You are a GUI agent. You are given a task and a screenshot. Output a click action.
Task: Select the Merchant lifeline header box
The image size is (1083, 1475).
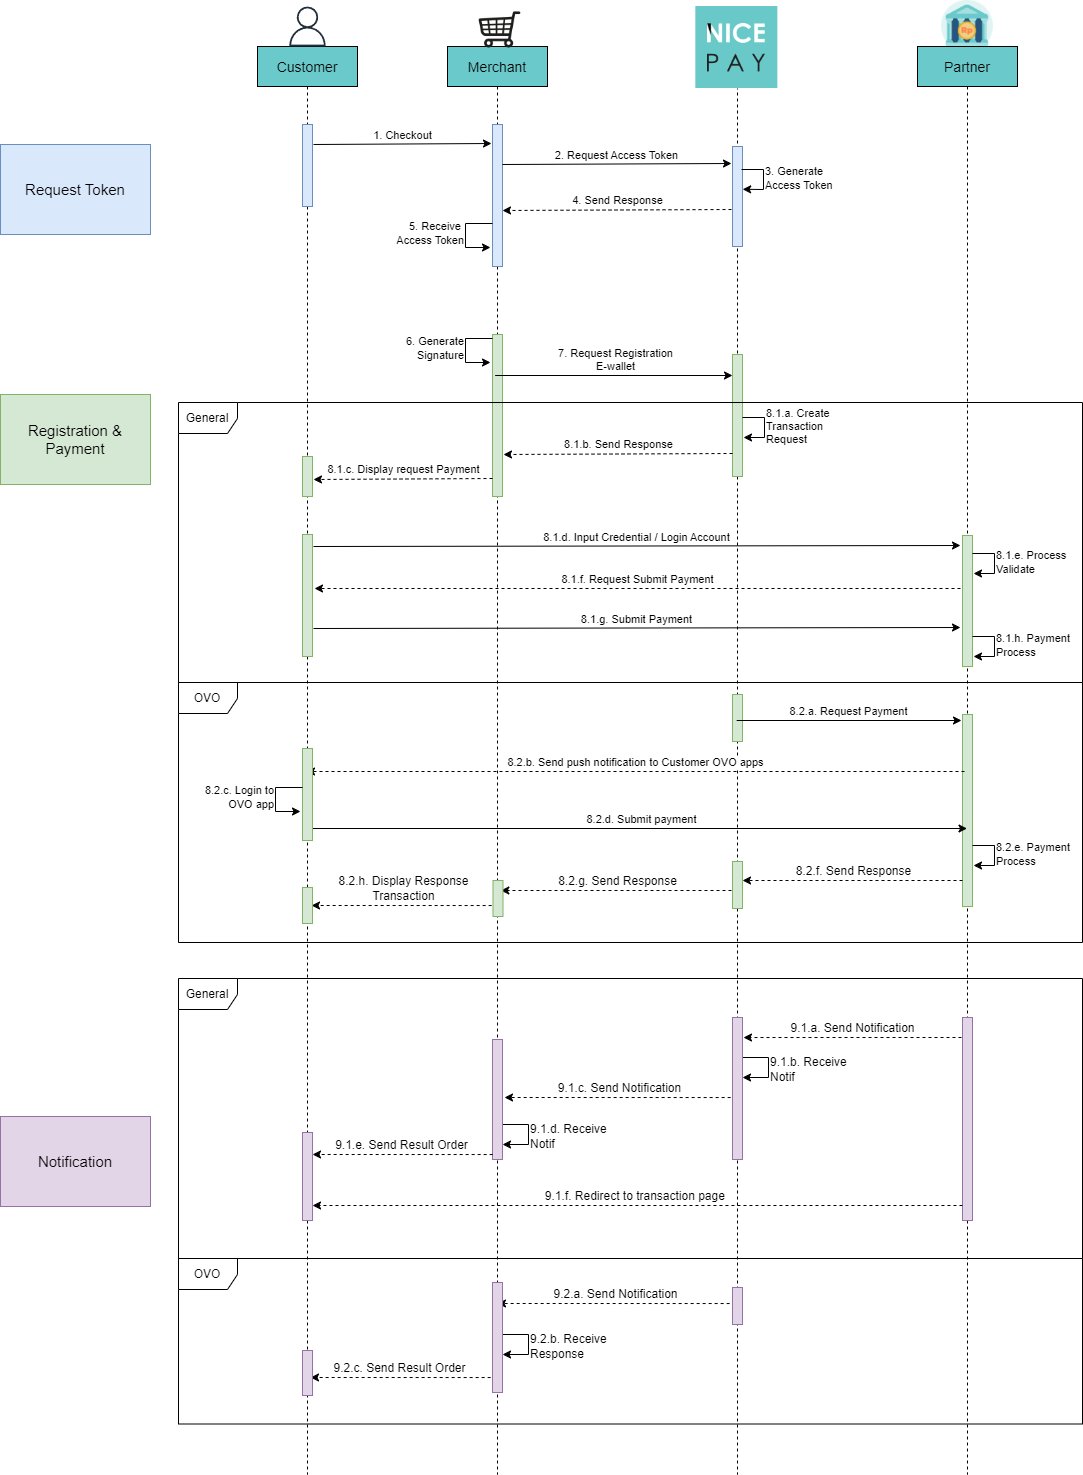[x=497, y=67]
